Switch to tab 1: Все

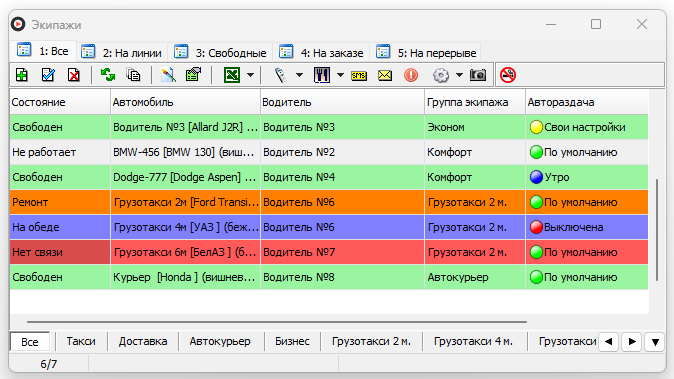coord(43,51)
